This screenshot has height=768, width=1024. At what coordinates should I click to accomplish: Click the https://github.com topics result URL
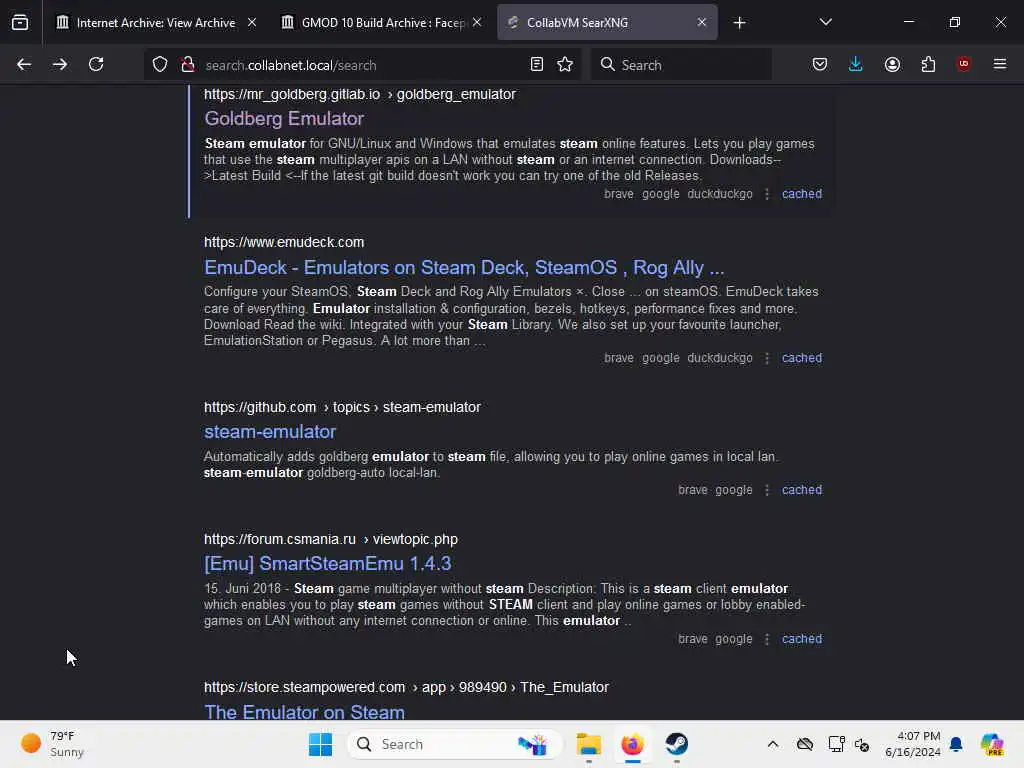(x=342, y=408)
